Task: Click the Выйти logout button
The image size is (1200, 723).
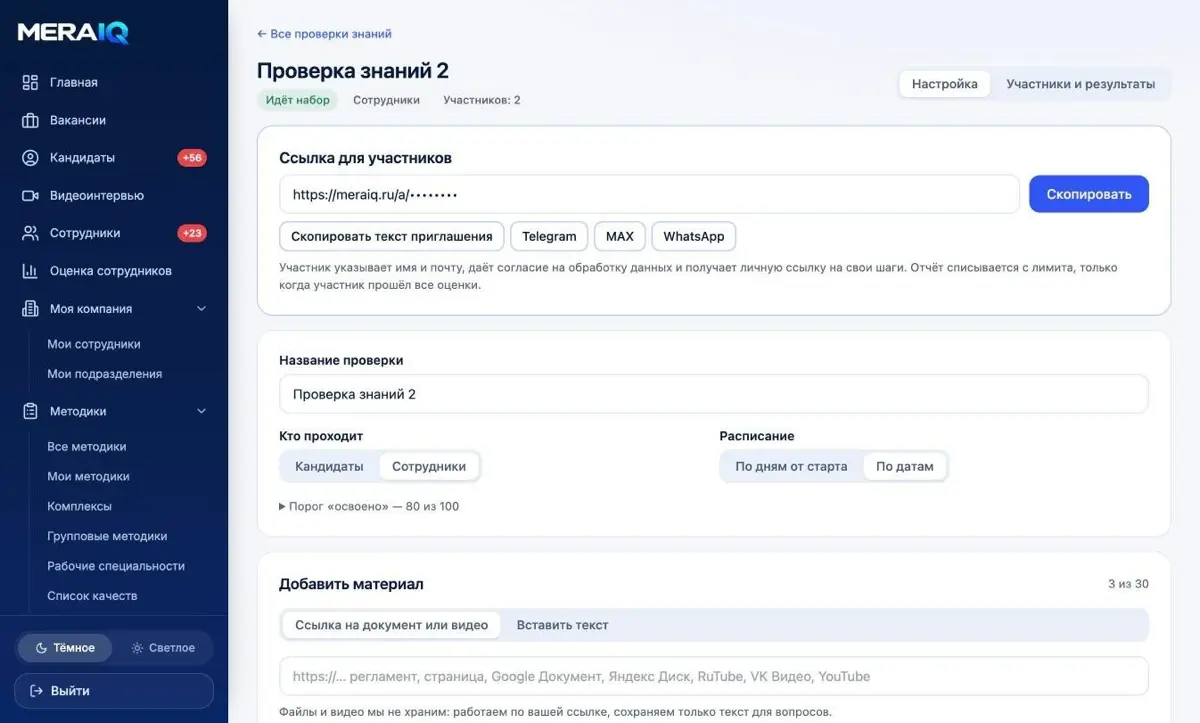Action: click(x=114, y=691)
